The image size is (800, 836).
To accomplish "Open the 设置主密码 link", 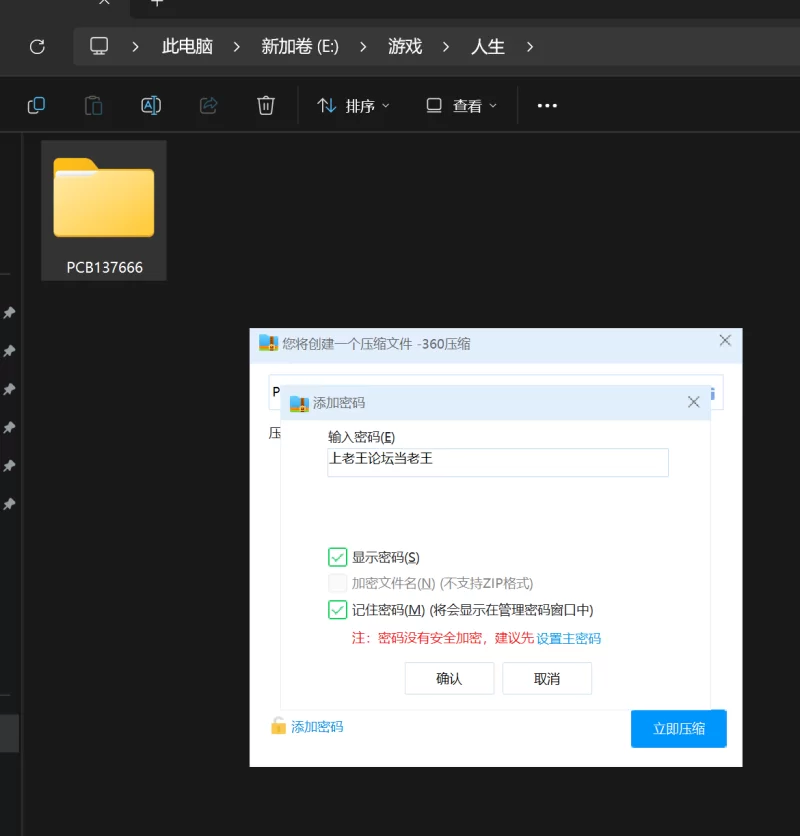I will tap(569, 638).
